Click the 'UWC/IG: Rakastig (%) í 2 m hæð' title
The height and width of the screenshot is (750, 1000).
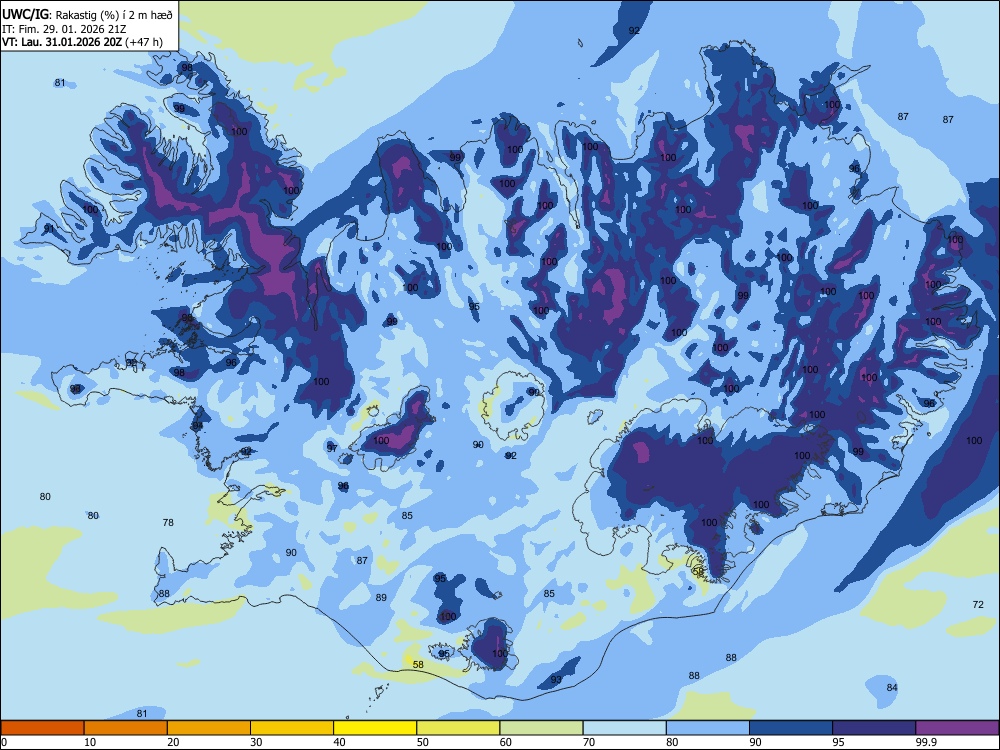[x=87, y=15]
